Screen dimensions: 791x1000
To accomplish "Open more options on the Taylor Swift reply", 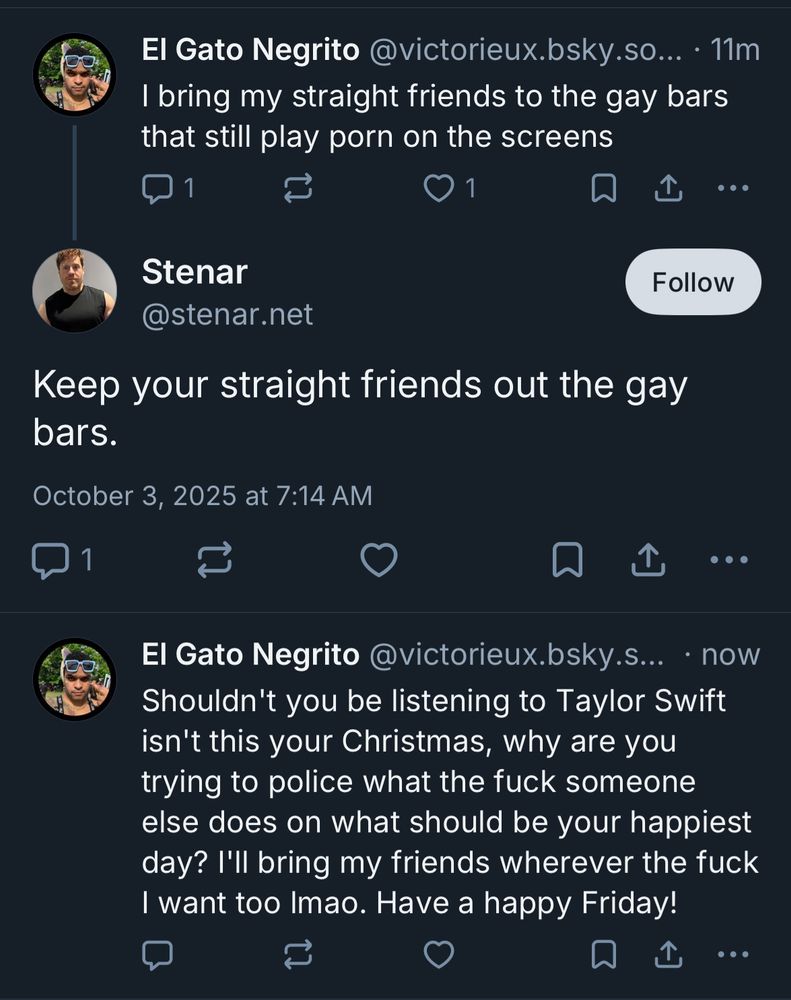I will [734, 955].
